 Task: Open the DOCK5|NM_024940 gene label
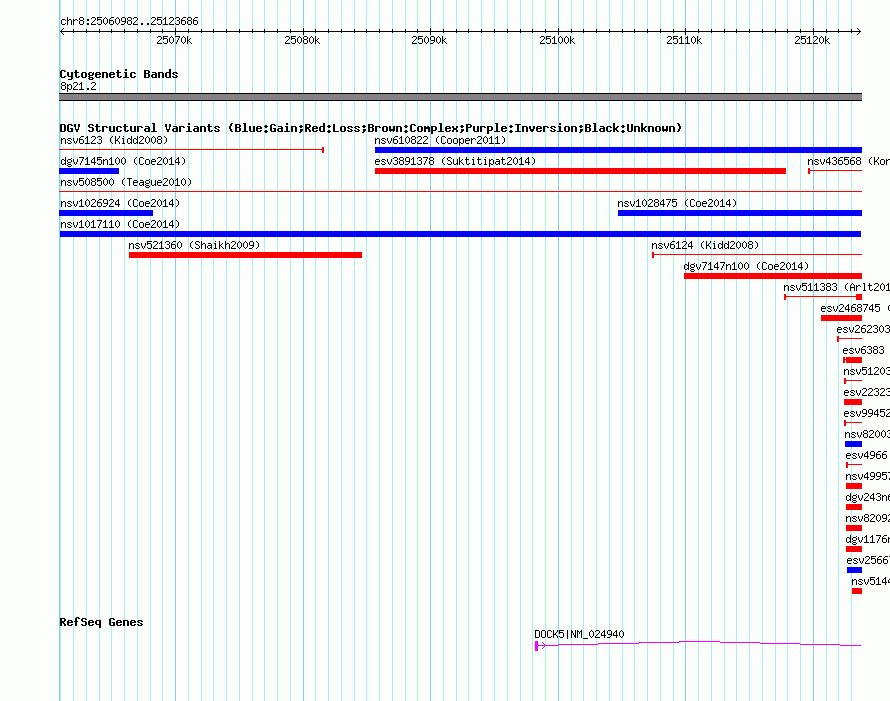pos(579,634)
